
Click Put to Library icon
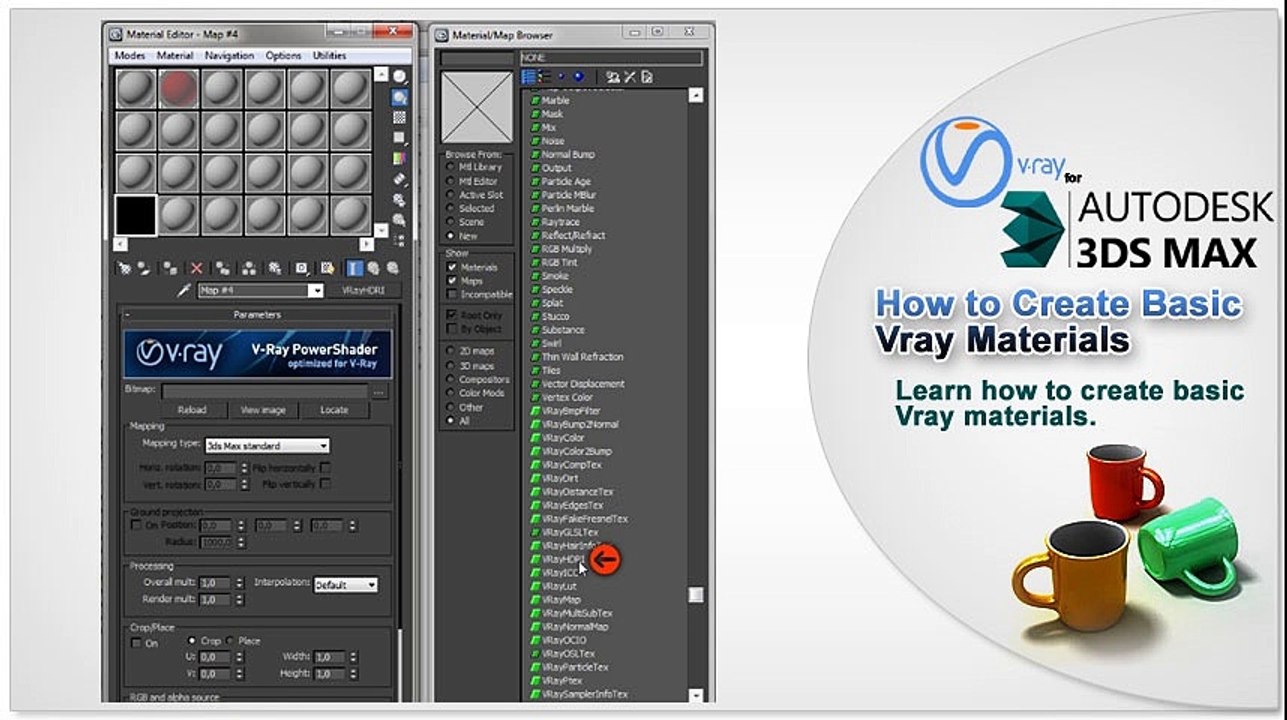coord(274,268)
